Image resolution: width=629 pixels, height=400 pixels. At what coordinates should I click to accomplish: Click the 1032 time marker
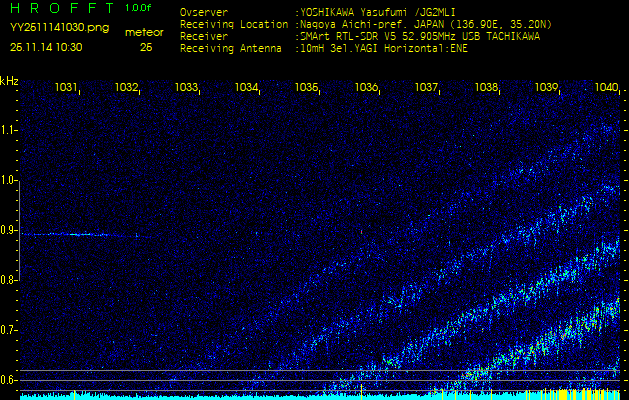[x=126, y=87]
